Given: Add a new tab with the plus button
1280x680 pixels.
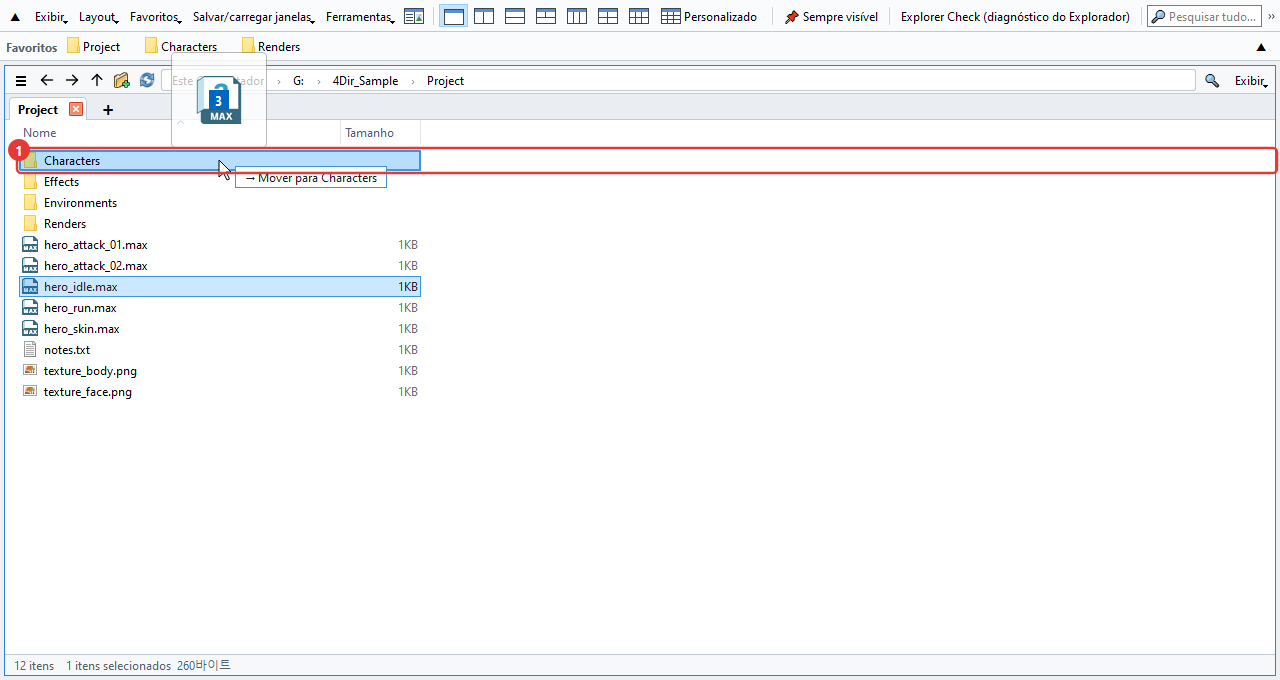Looking at the screenshot, I should (108, 110).
